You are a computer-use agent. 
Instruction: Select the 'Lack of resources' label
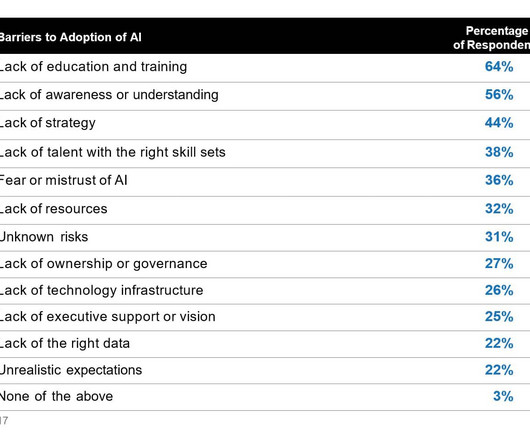53,209
